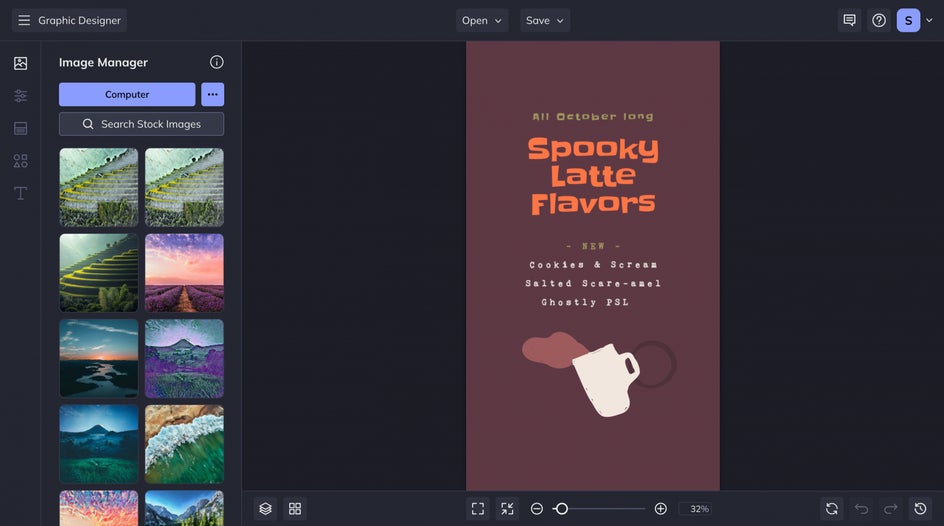The image size is (944, 526).
Task: Select the blue misty mountain thumbnail
Action: pos(99,444)
